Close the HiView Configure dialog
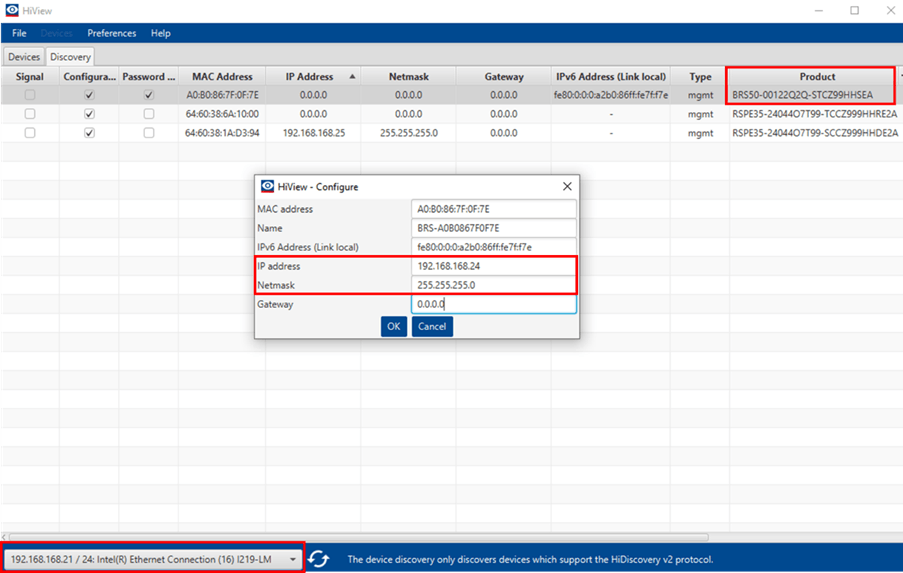Viewport: 903px width, 573px height. (x=567, y=186)
